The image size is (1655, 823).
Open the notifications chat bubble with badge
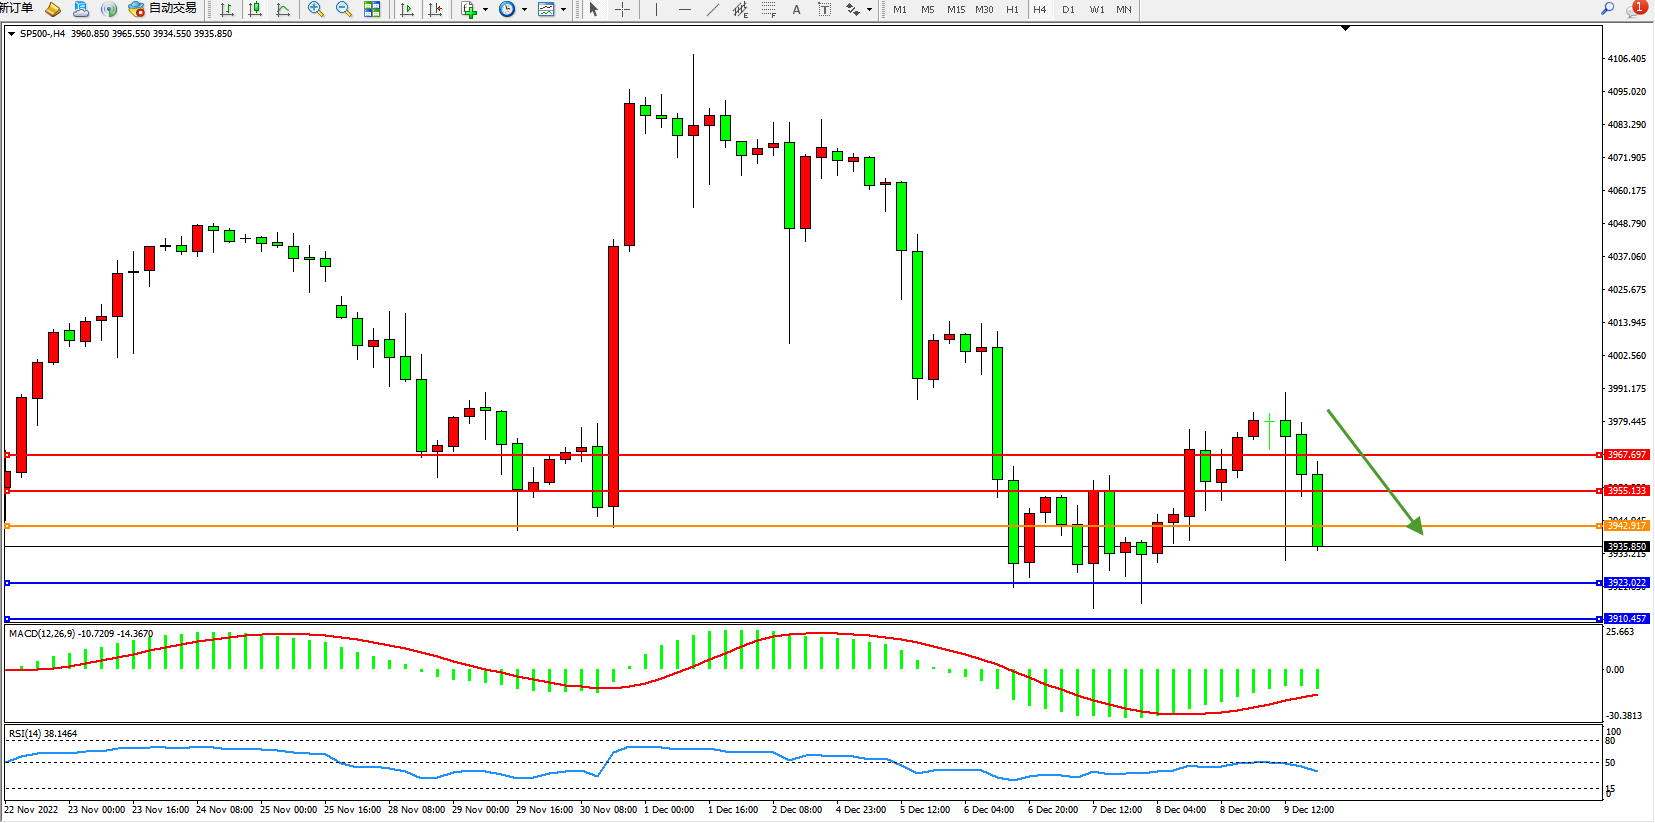tap(1636, 8)
